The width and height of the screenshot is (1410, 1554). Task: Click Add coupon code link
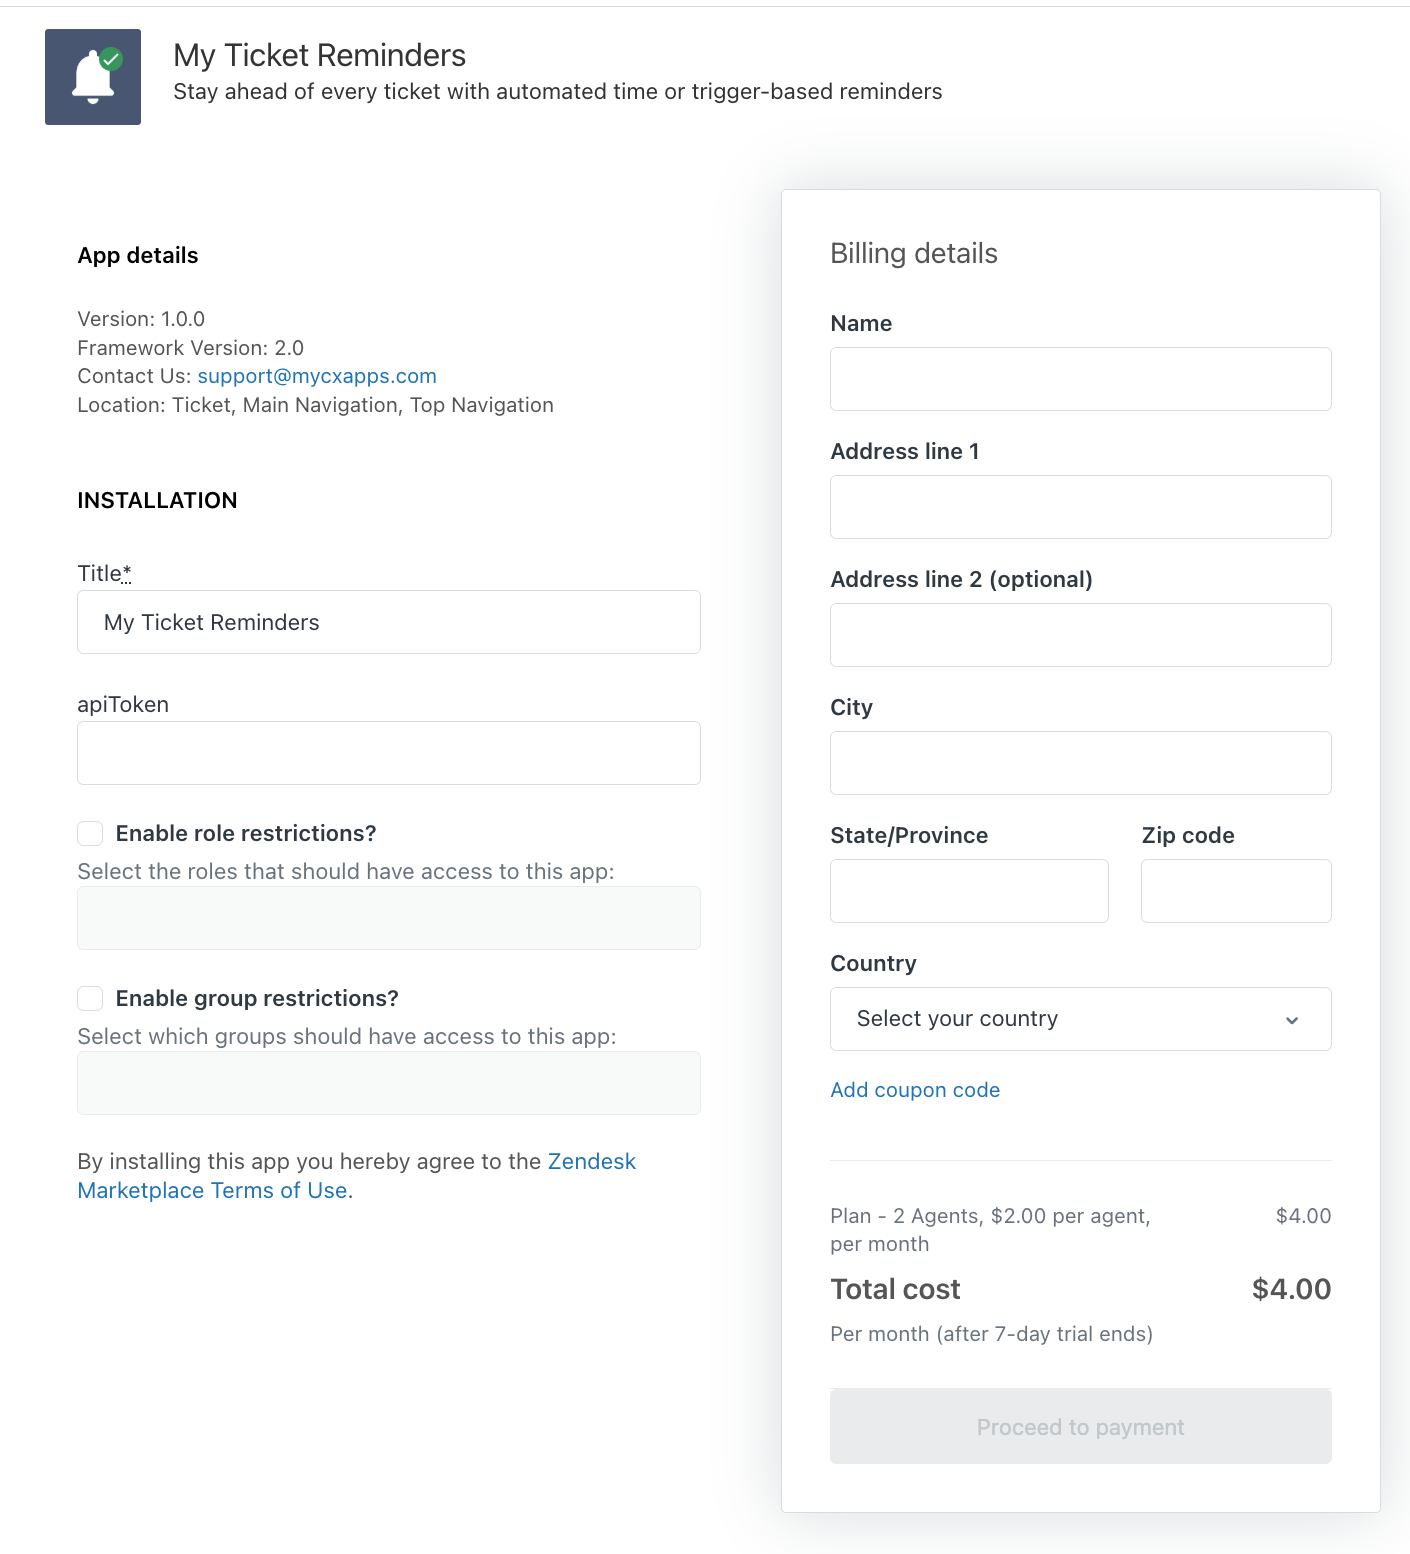tap(915, 1090)
